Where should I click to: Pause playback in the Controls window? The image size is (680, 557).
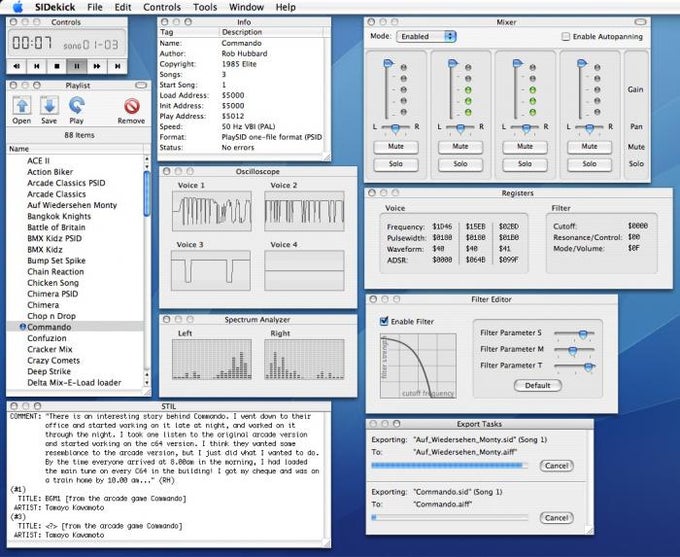77,66
